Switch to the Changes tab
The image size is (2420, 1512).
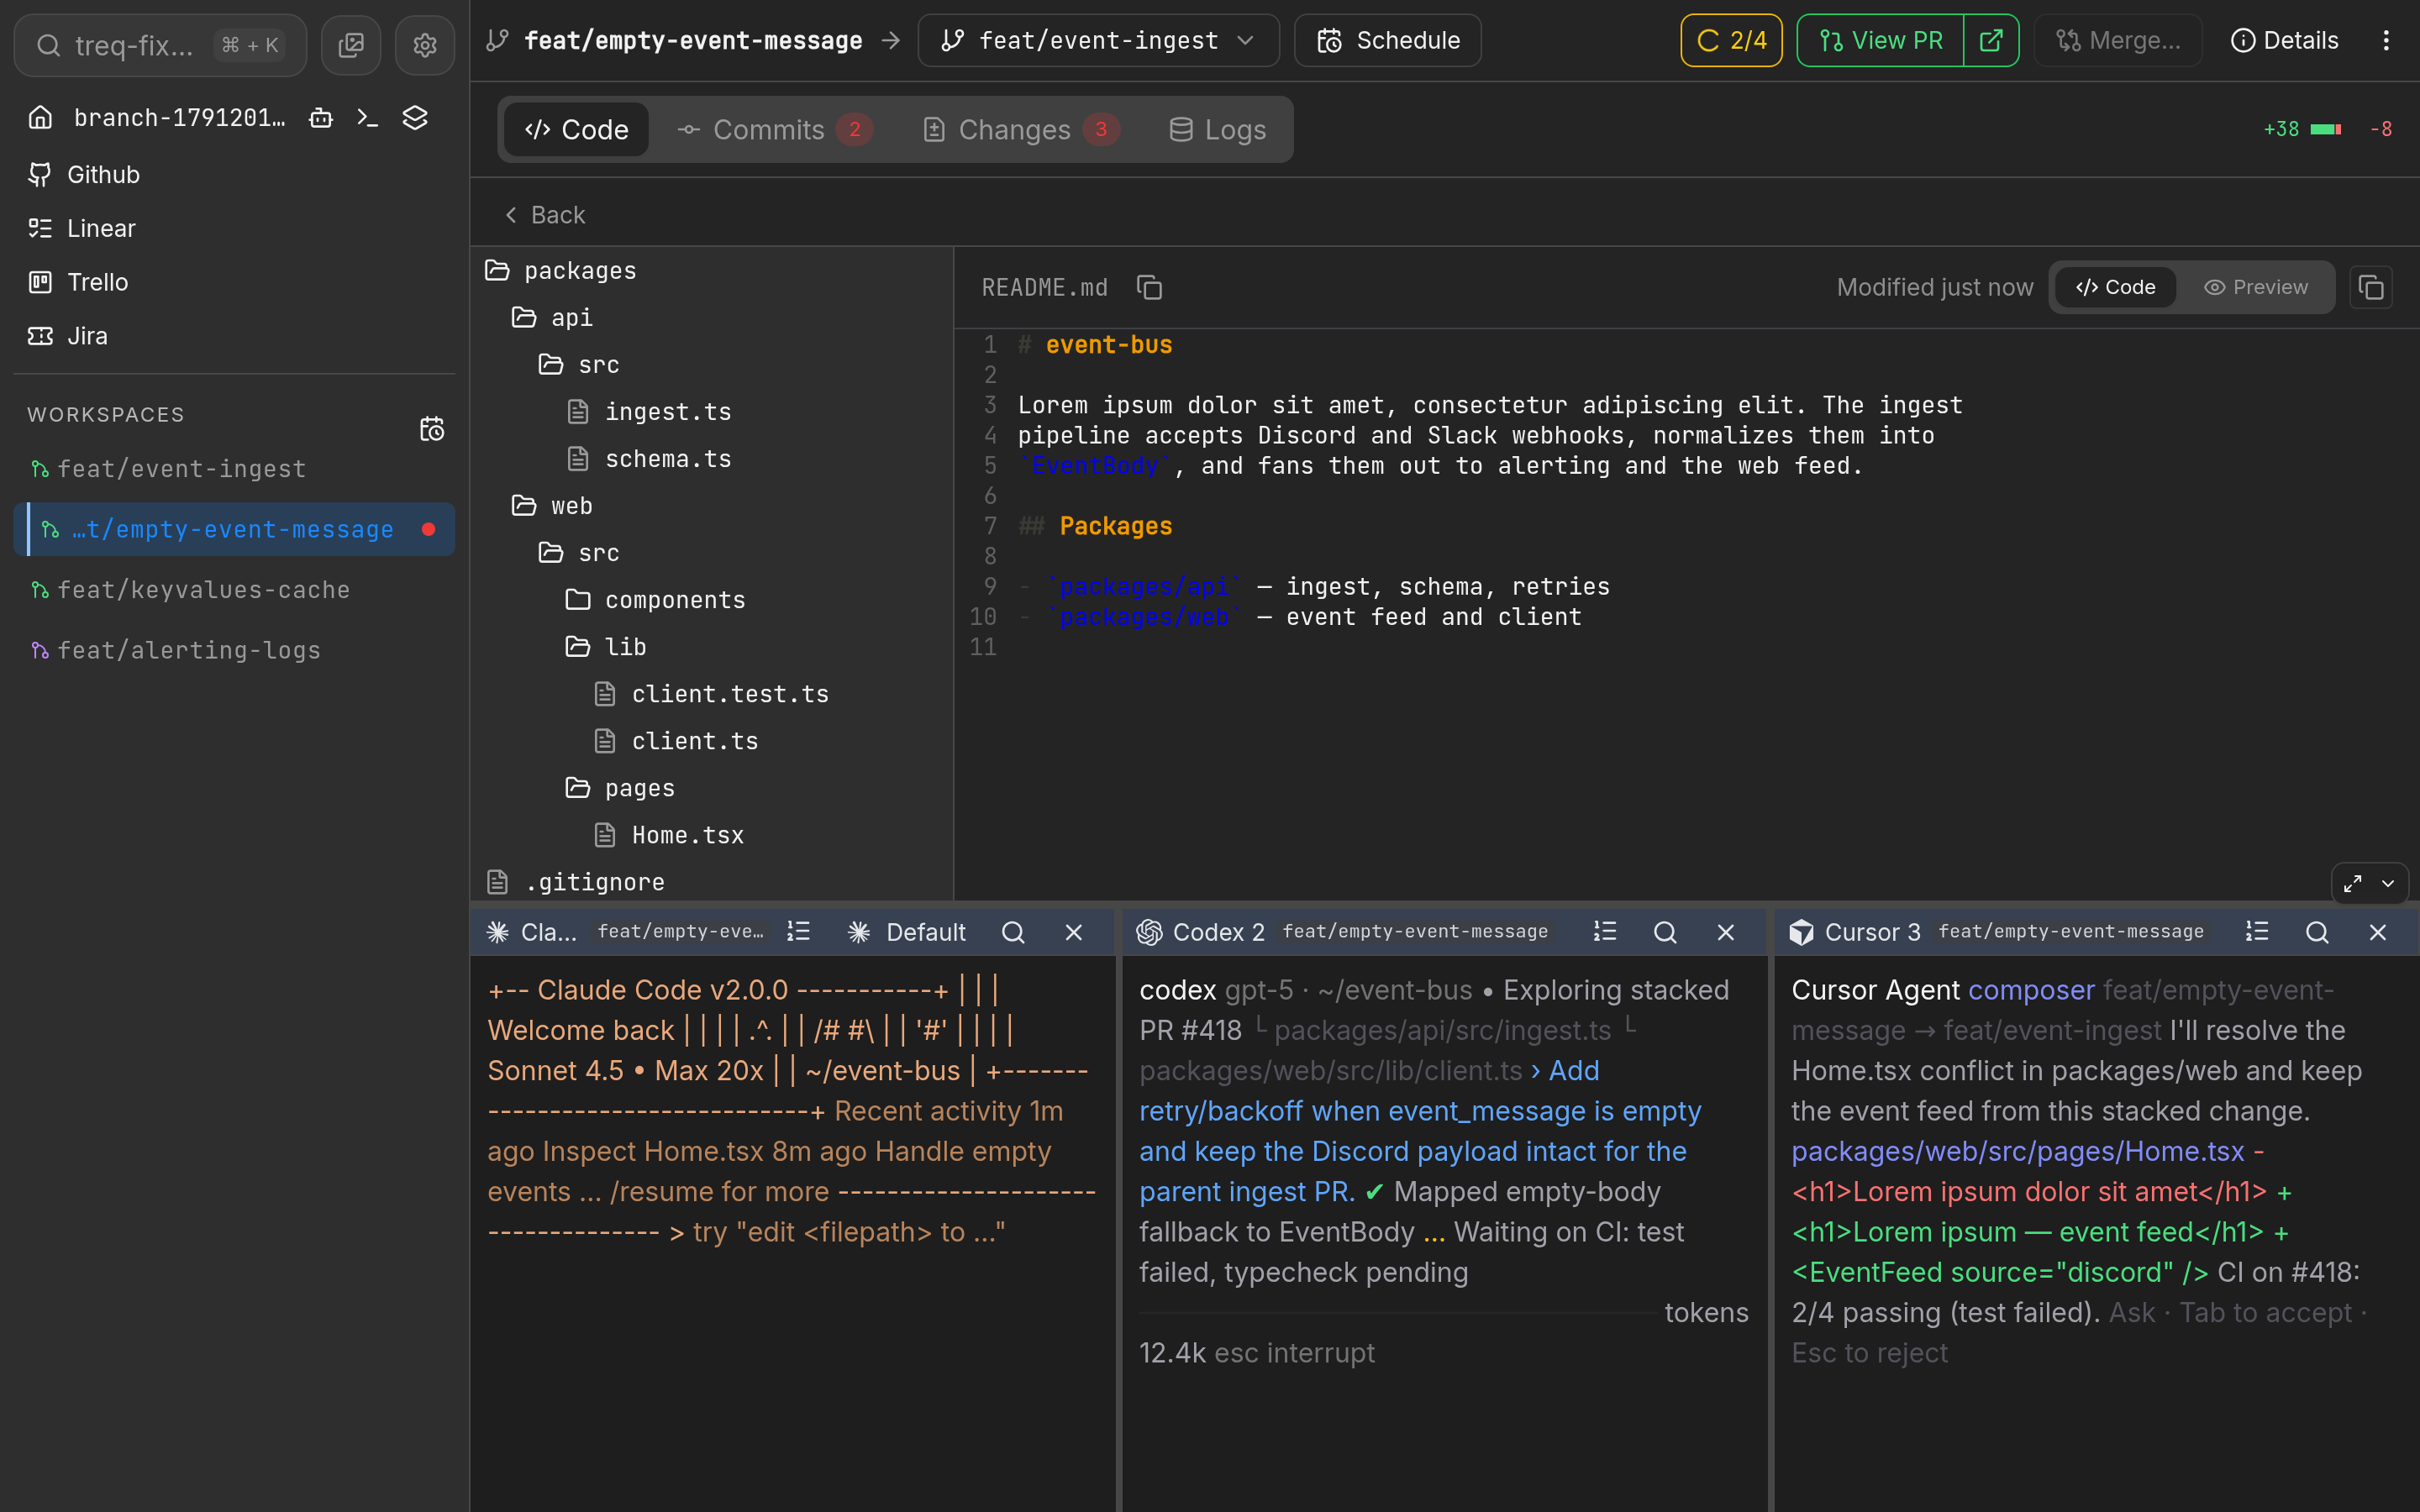1021,130
